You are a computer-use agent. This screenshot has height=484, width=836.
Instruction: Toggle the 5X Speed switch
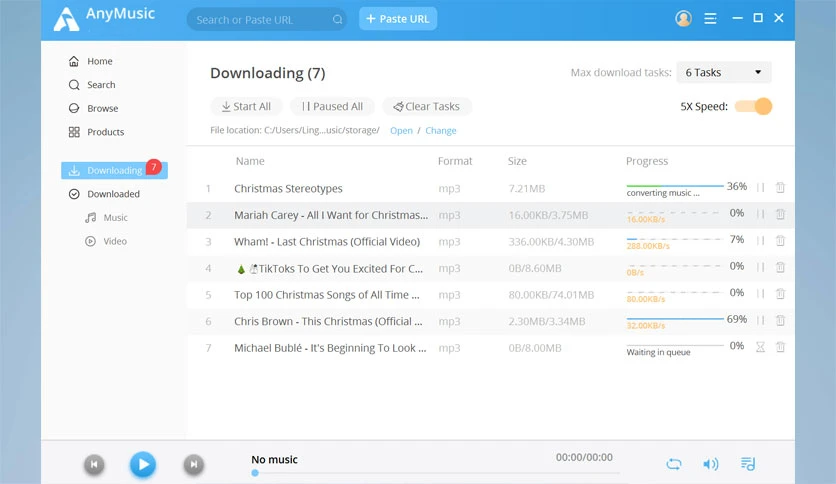(753, 106)
